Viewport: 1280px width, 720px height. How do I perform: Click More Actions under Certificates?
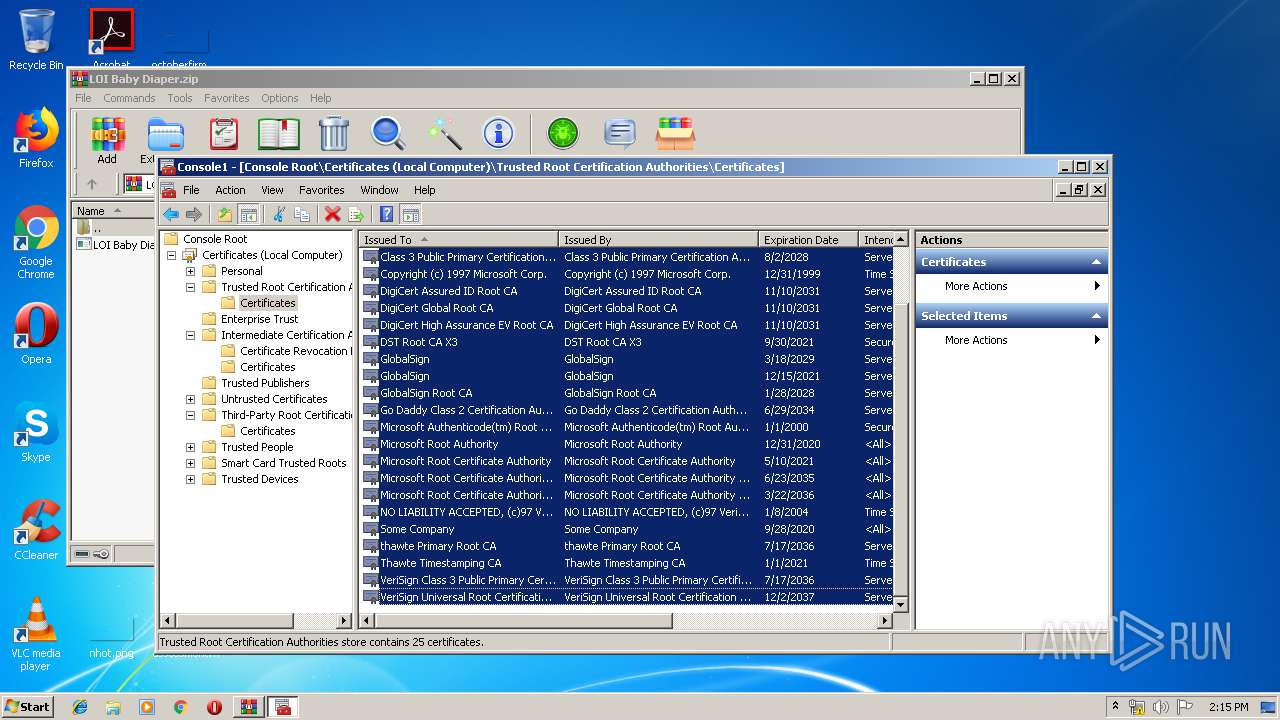tap(1012, 286)
